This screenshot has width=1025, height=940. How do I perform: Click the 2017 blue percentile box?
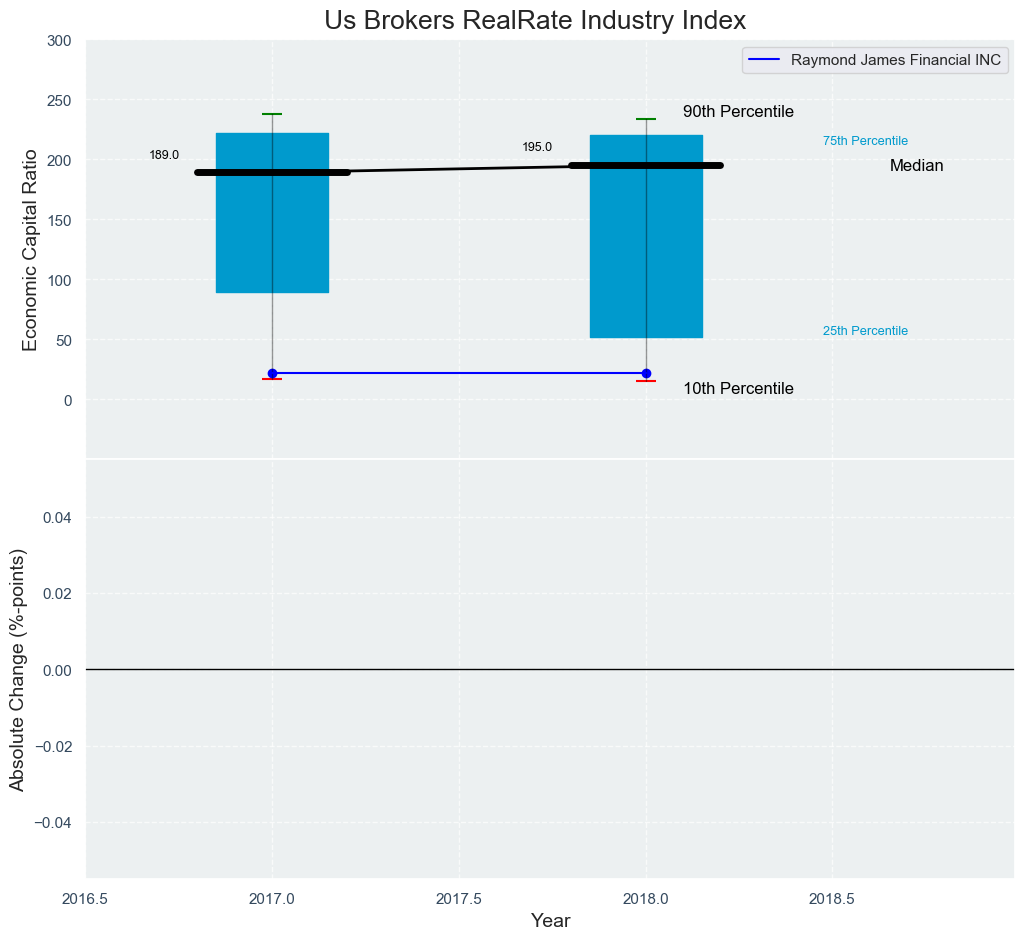coord(273,213)
